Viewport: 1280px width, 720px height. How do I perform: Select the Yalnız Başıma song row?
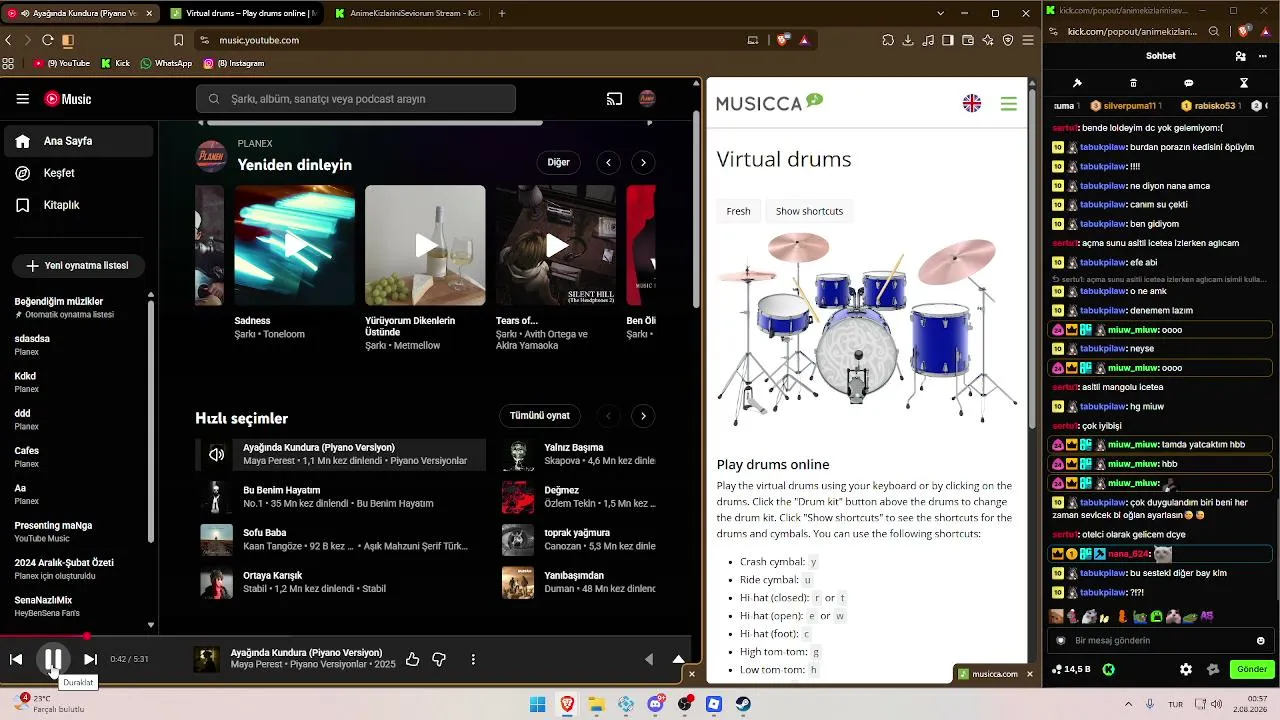(579, 454)
